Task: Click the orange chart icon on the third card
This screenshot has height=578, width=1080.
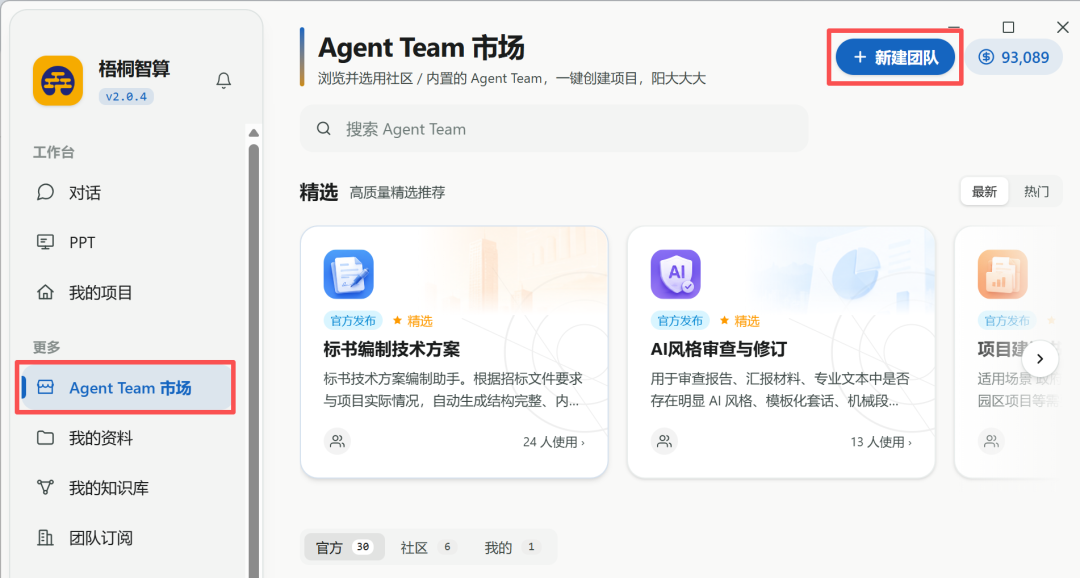Action: (x=1003, y=274)
